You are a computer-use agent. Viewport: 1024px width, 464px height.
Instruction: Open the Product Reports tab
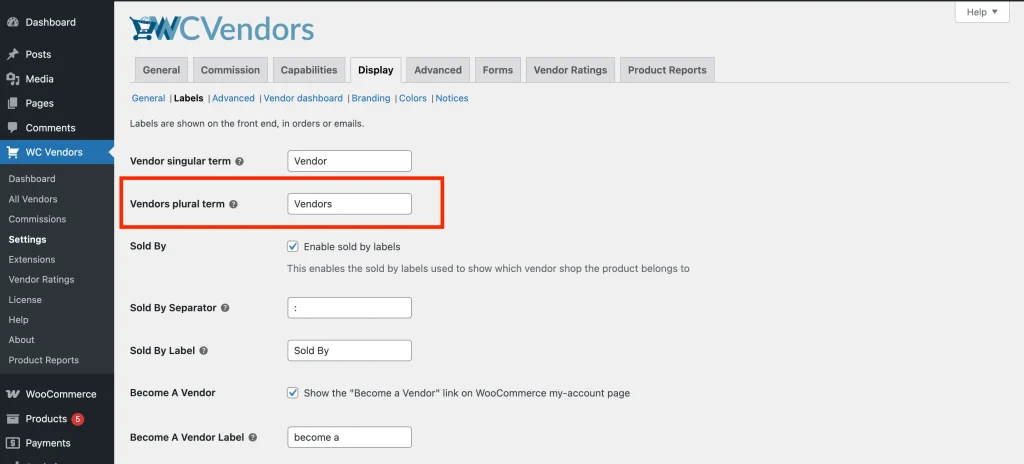667,70
